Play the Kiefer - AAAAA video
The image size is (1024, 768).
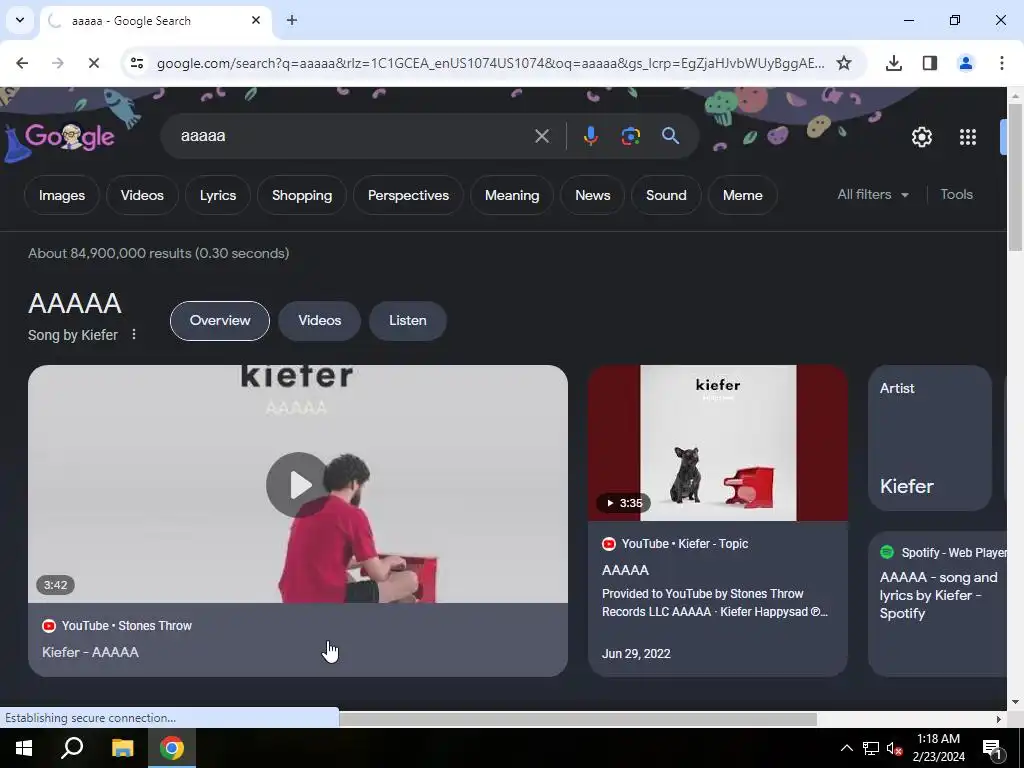point(298,485)
